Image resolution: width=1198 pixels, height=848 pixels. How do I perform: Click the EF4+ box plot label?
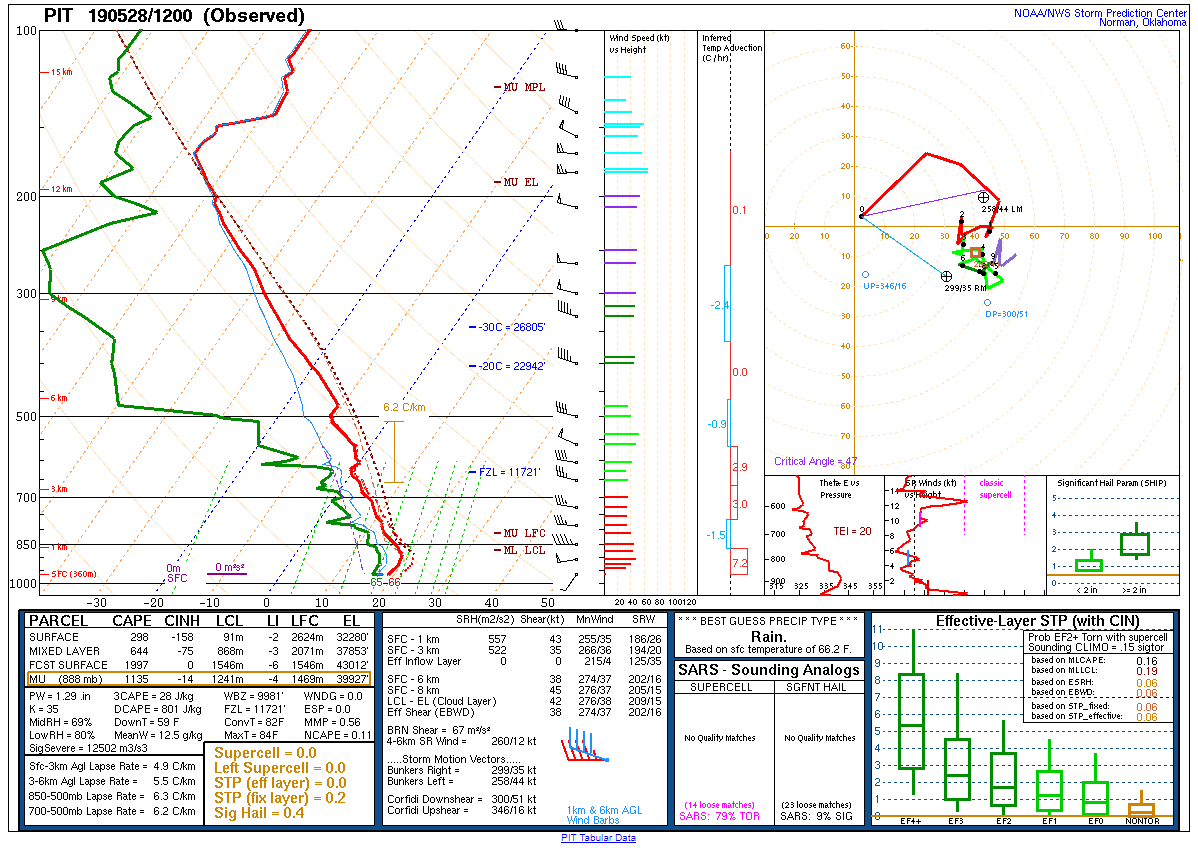[x=910, y=821]
